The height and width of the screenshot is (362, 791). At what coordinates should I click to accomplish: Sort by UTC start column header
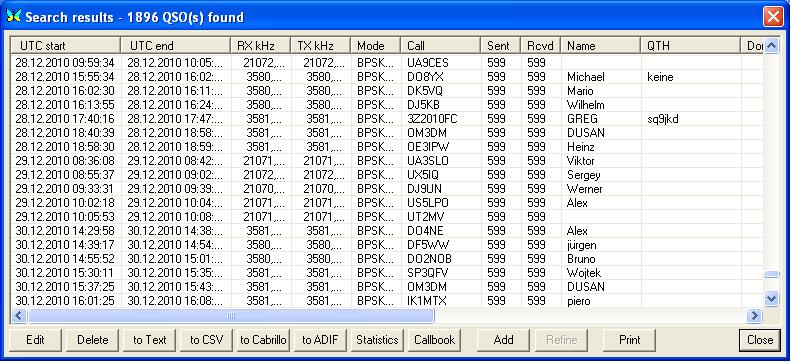[x=66, y=46]
